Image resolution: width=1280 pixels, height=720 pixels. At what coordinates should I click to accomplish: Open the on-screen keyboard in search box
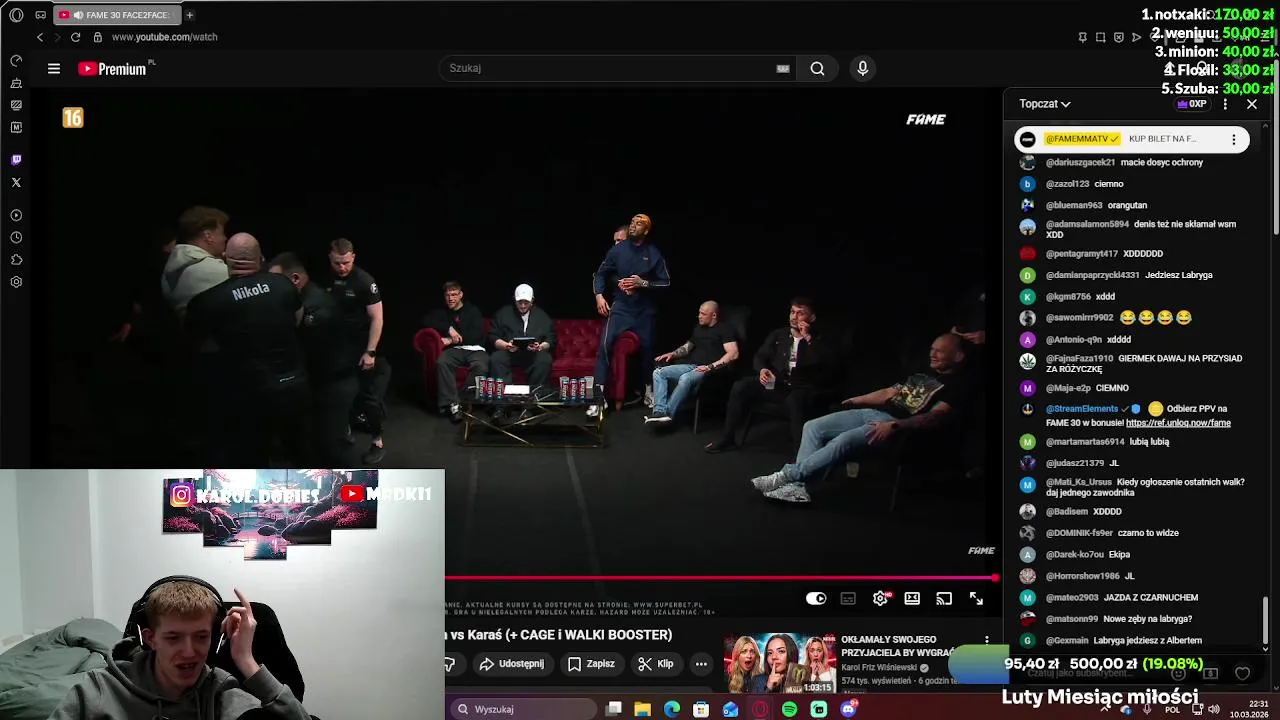[783, 68]
